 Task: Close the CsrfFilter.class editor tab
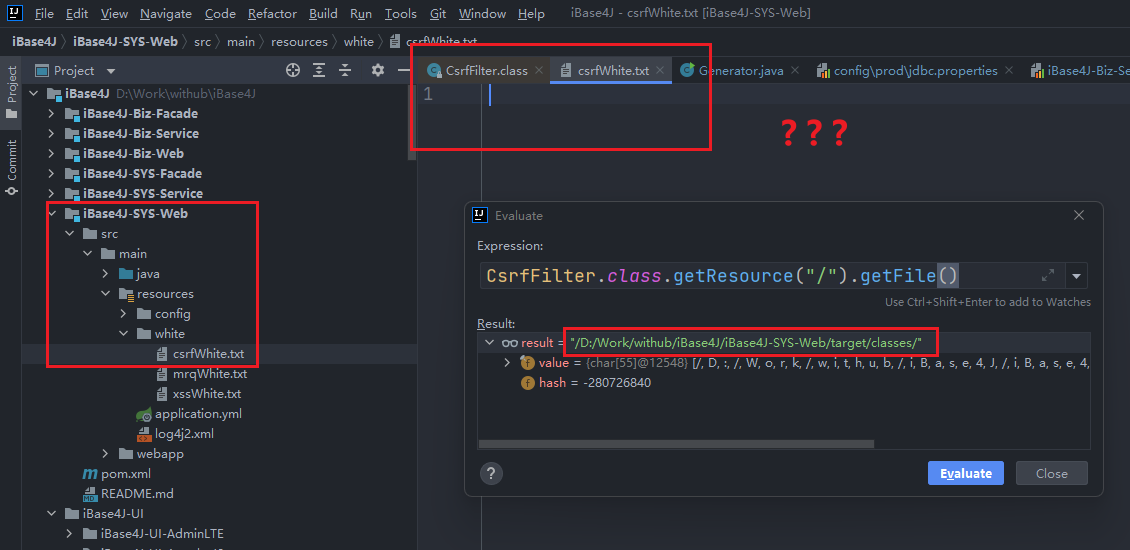tap(538, 71)
